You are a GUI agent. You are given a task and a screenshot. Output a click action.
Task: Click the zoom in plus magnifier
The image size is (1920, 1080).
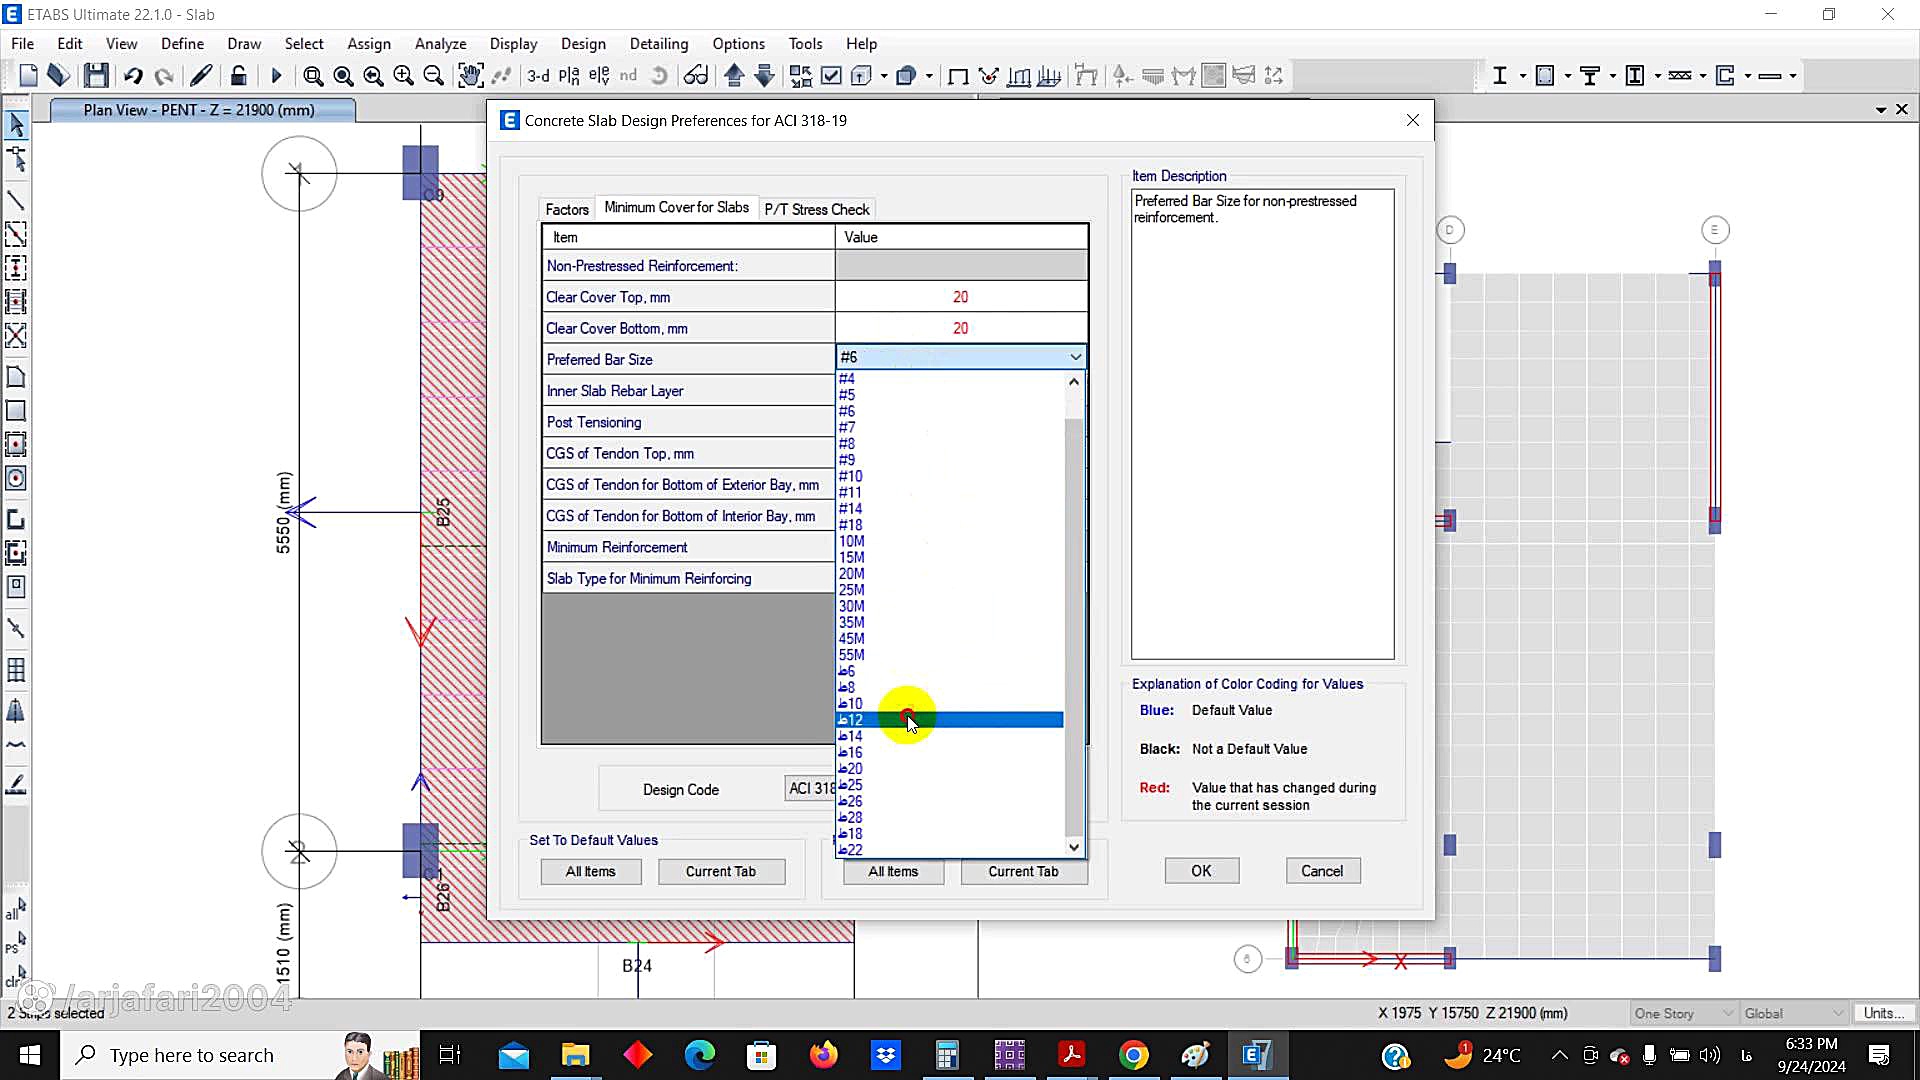tap(403, 76)
